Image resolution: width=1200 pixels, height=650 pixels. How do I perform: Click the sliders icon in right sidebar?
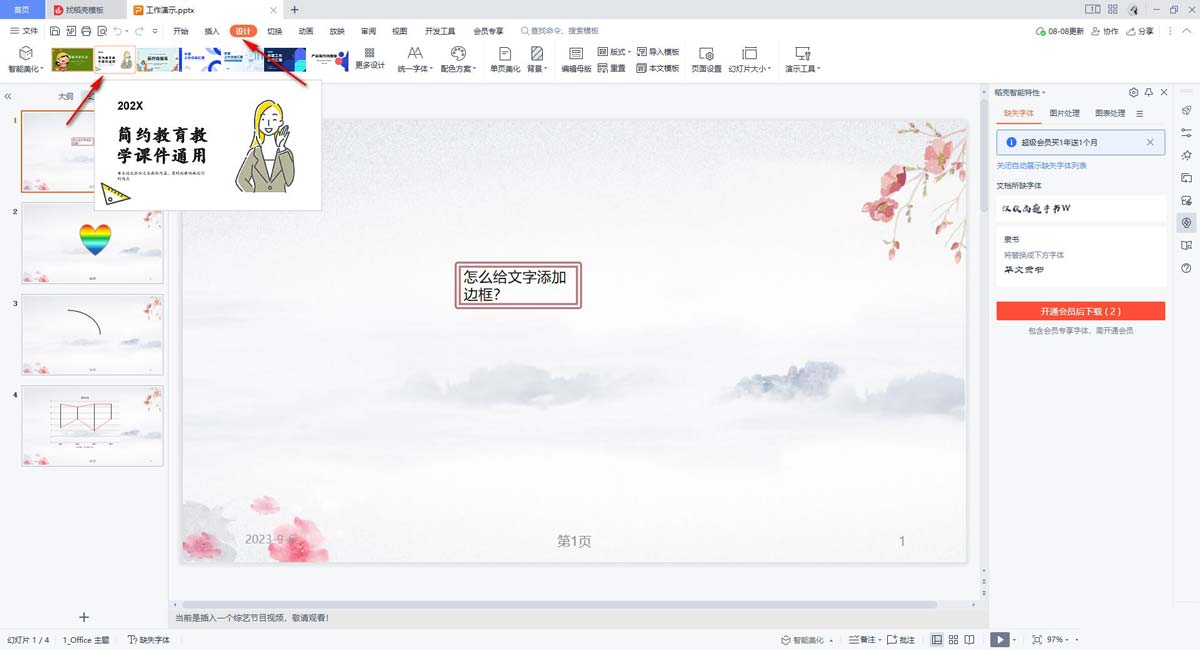tap(1186, 133)
